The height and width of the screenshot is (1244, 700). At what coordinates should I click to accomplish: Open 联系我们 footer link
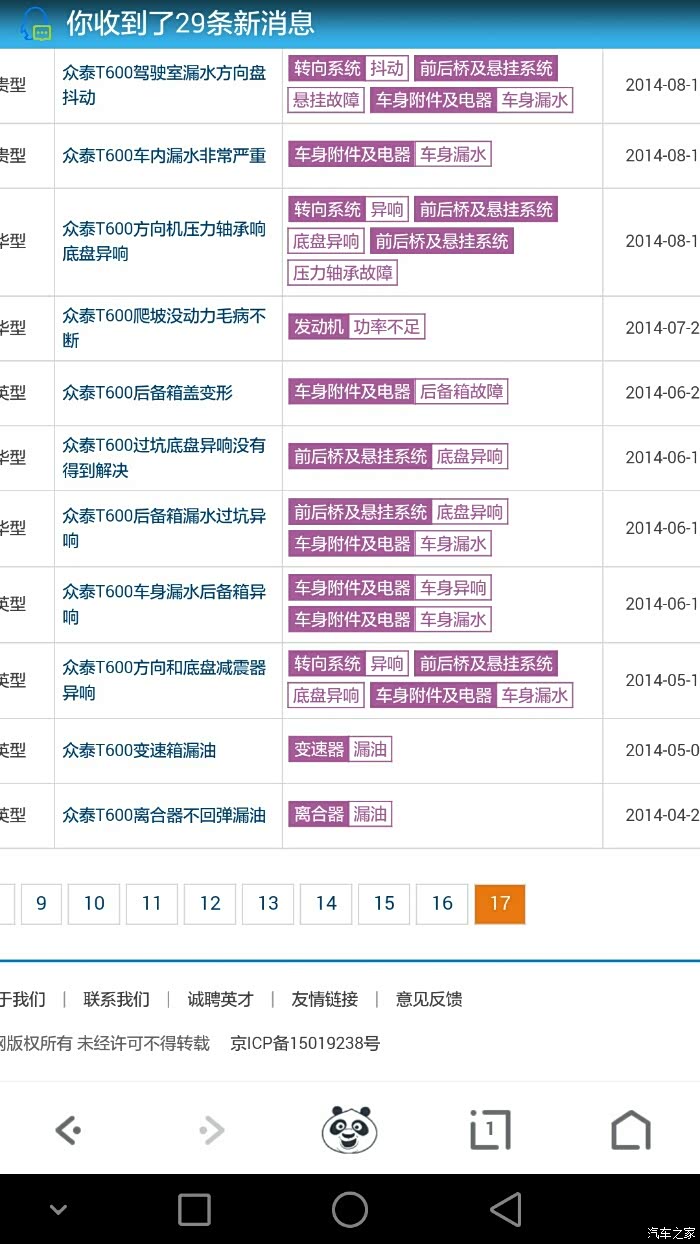(x=117, y=999)
